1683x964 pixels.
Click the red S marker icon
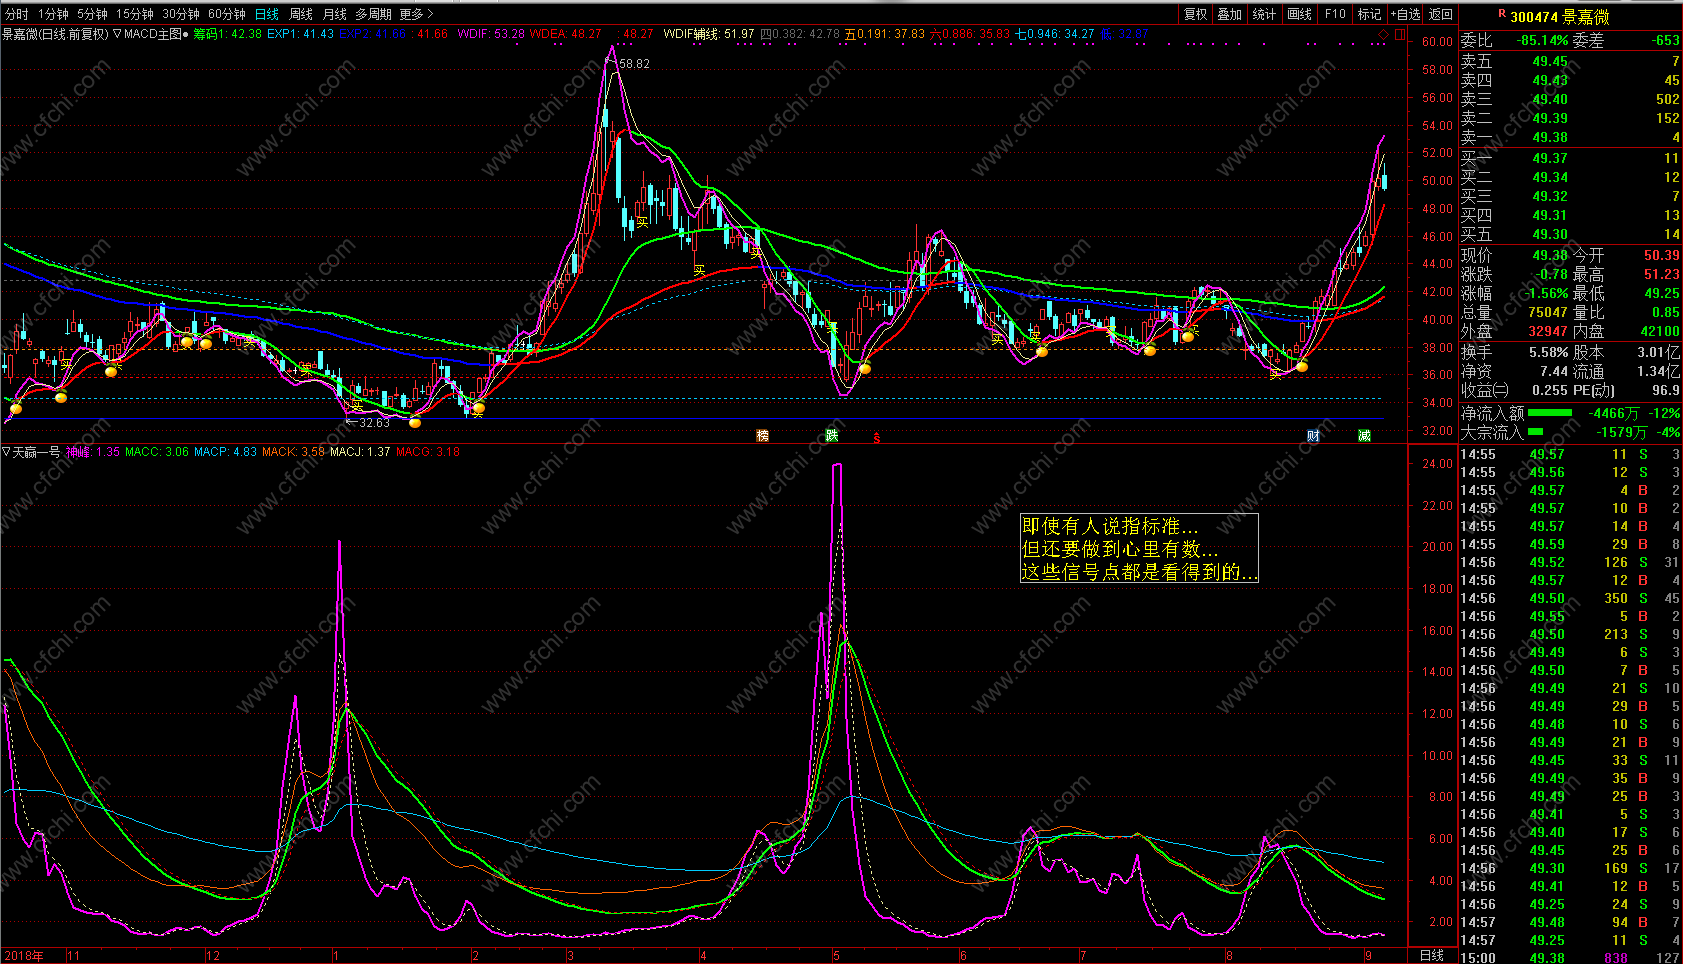pyautogui.click(x=877, y=437)
